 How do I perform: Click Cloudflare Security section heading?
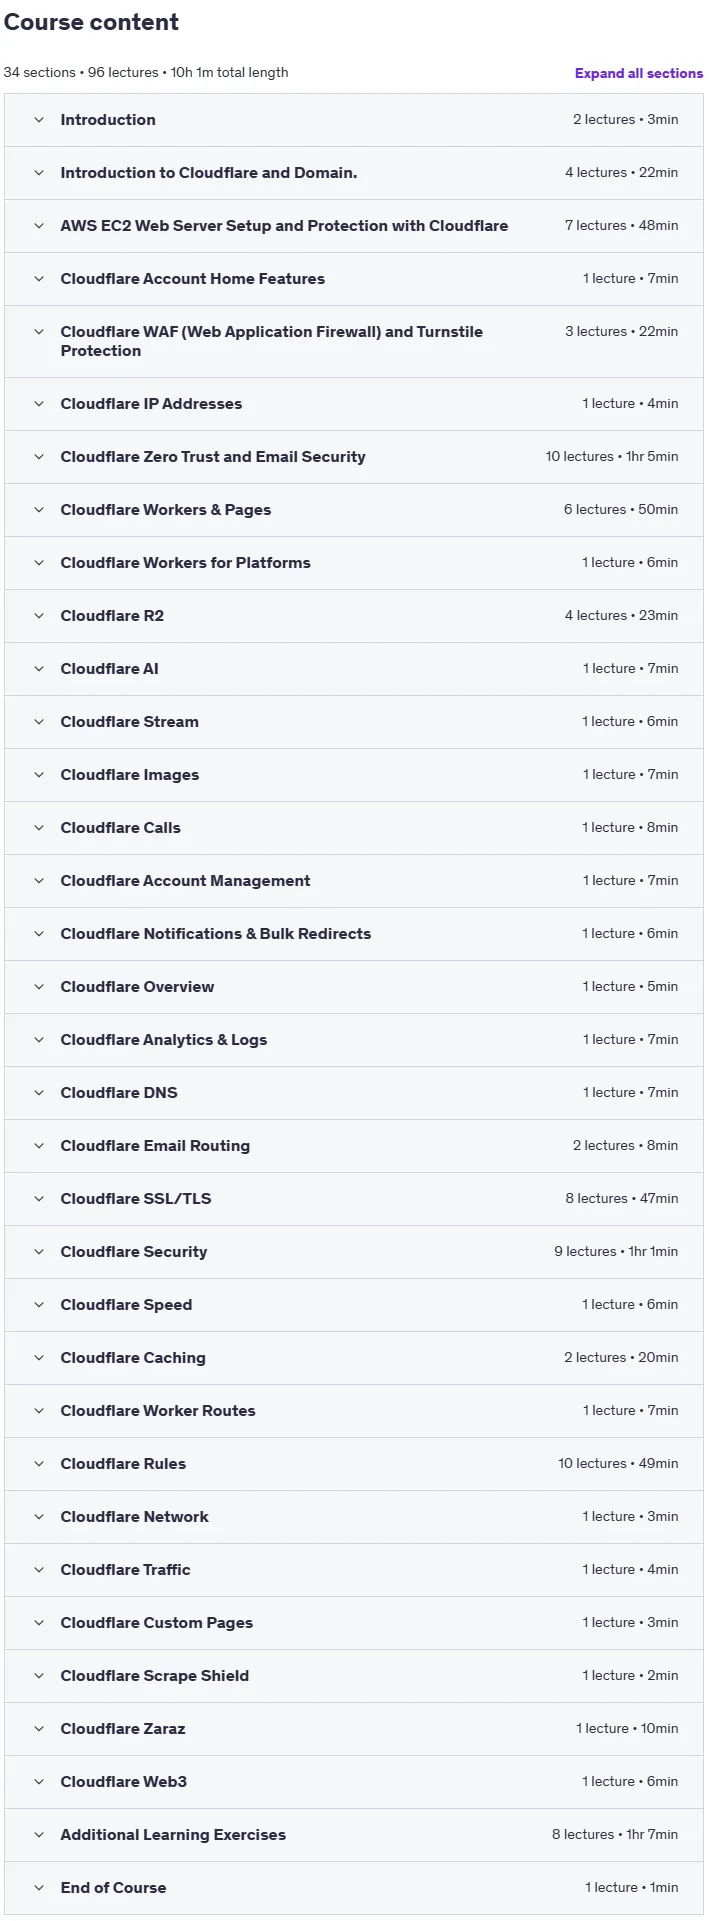coord(134,1252)
